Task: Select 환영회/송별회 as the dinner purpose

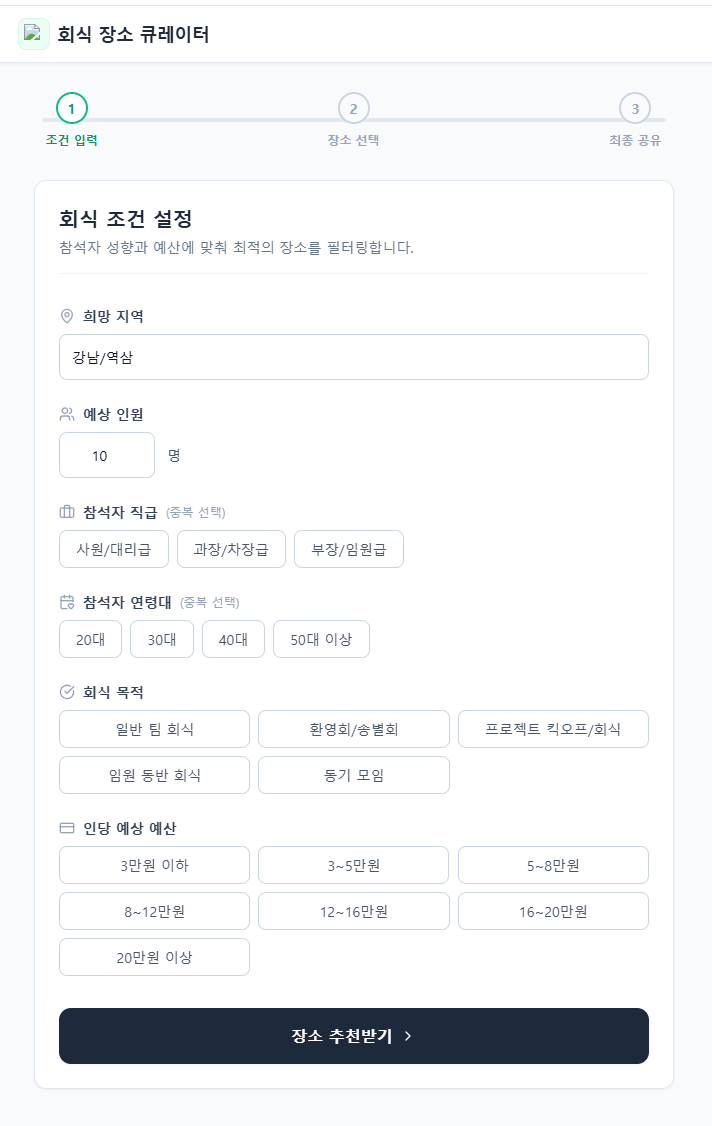Action: [x=354, y=729]
